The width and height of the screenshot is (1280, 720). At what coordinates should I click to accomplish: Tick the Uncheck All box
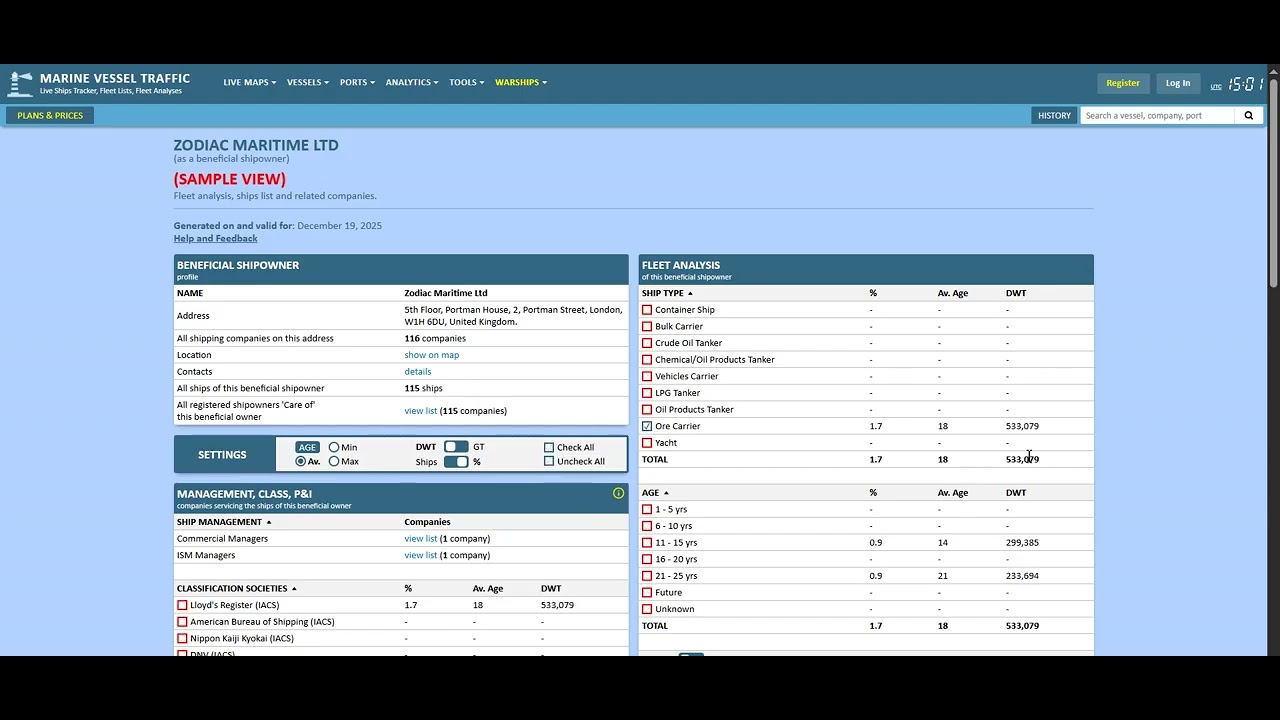pyautogui.click(x=549, y=461)
